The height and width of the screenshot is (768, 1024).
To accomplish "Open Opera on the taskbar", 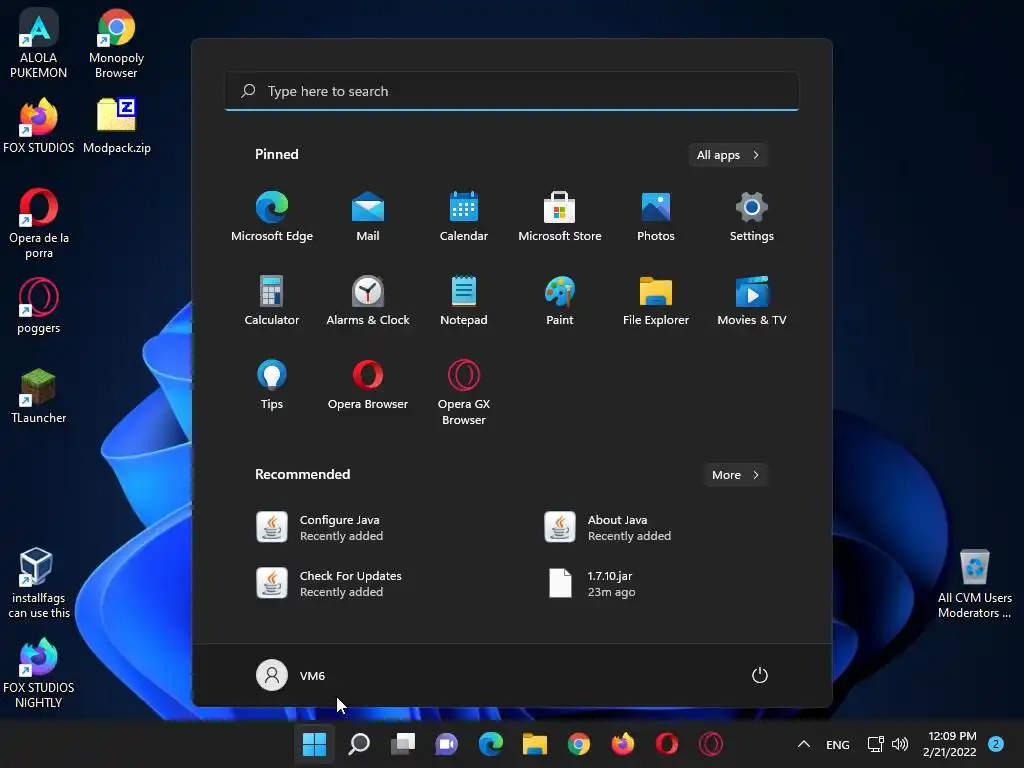I will click(x=667, y=744).
